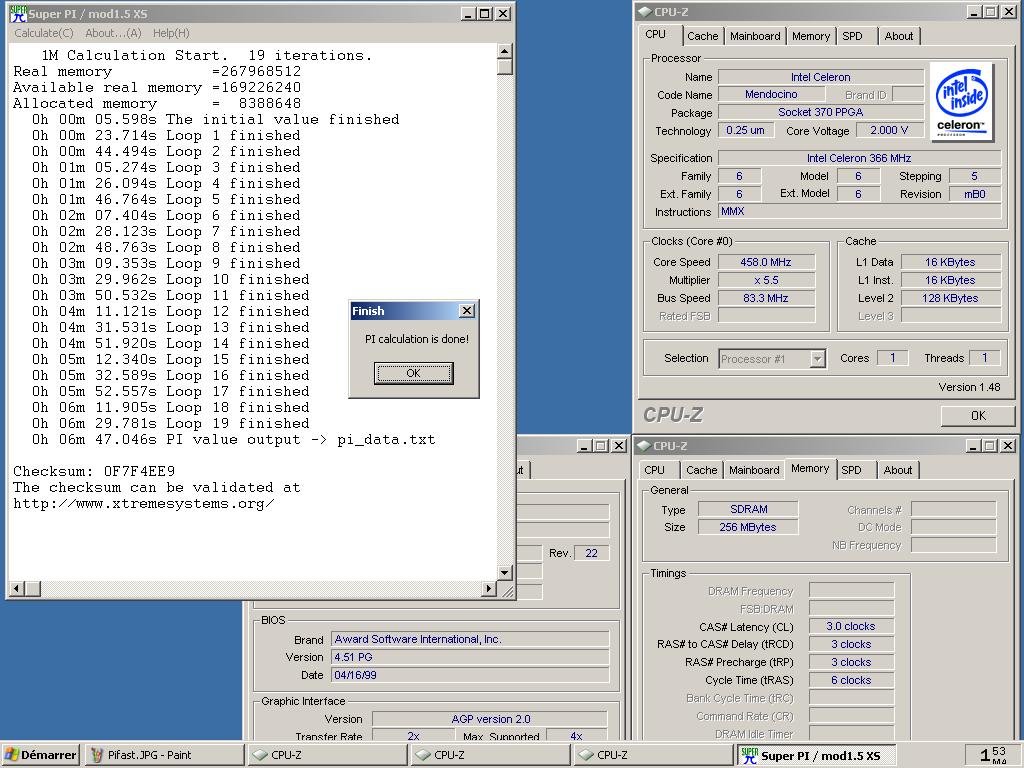Select Cache tab in Memory CPU-Z window
The image size is (1024, 768).
coord(702,470)
